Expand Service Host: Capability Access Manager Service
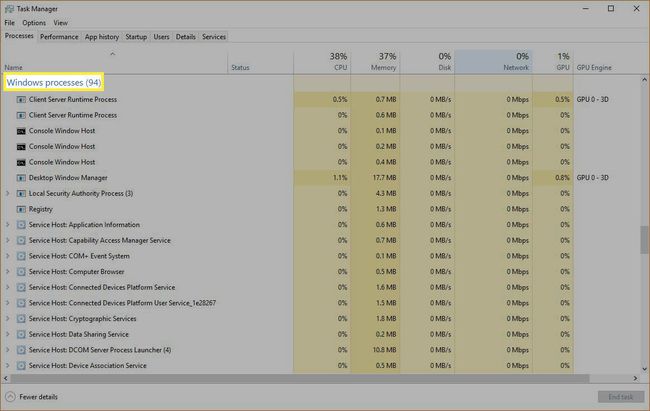Screen dimensions: 650x411 (7, 241)
